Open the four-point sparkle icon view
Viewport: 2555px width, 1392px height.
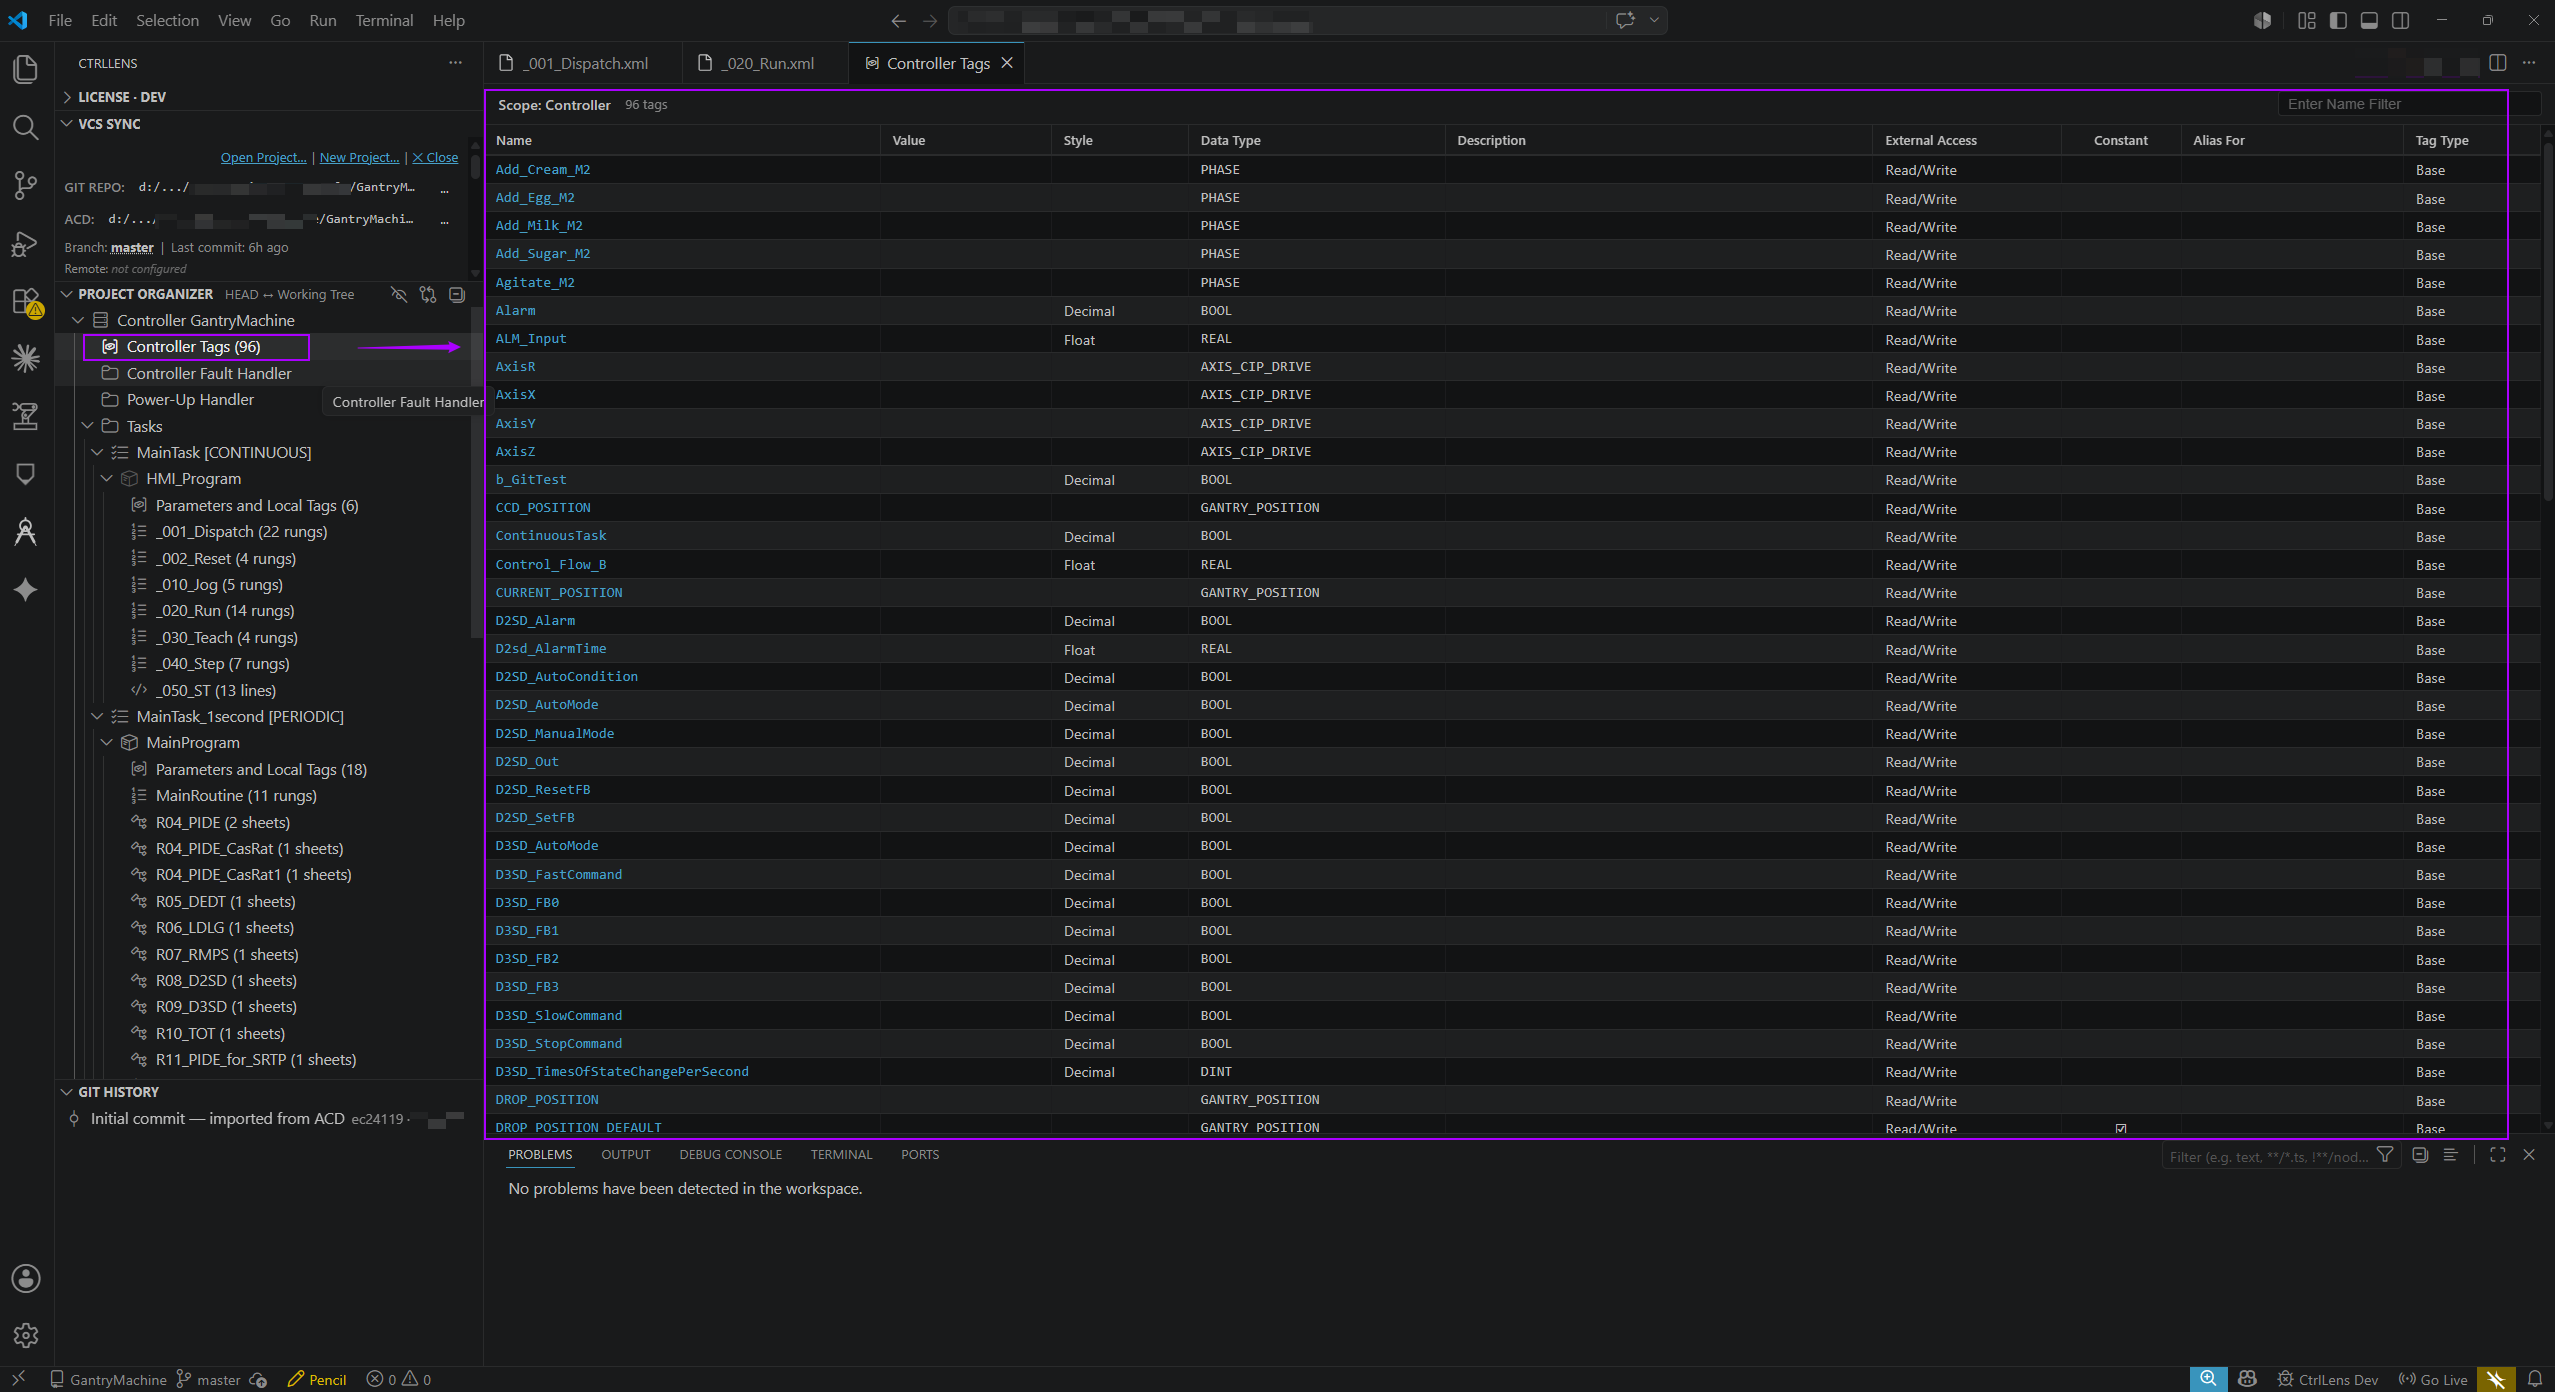click(x=26, y=590)
